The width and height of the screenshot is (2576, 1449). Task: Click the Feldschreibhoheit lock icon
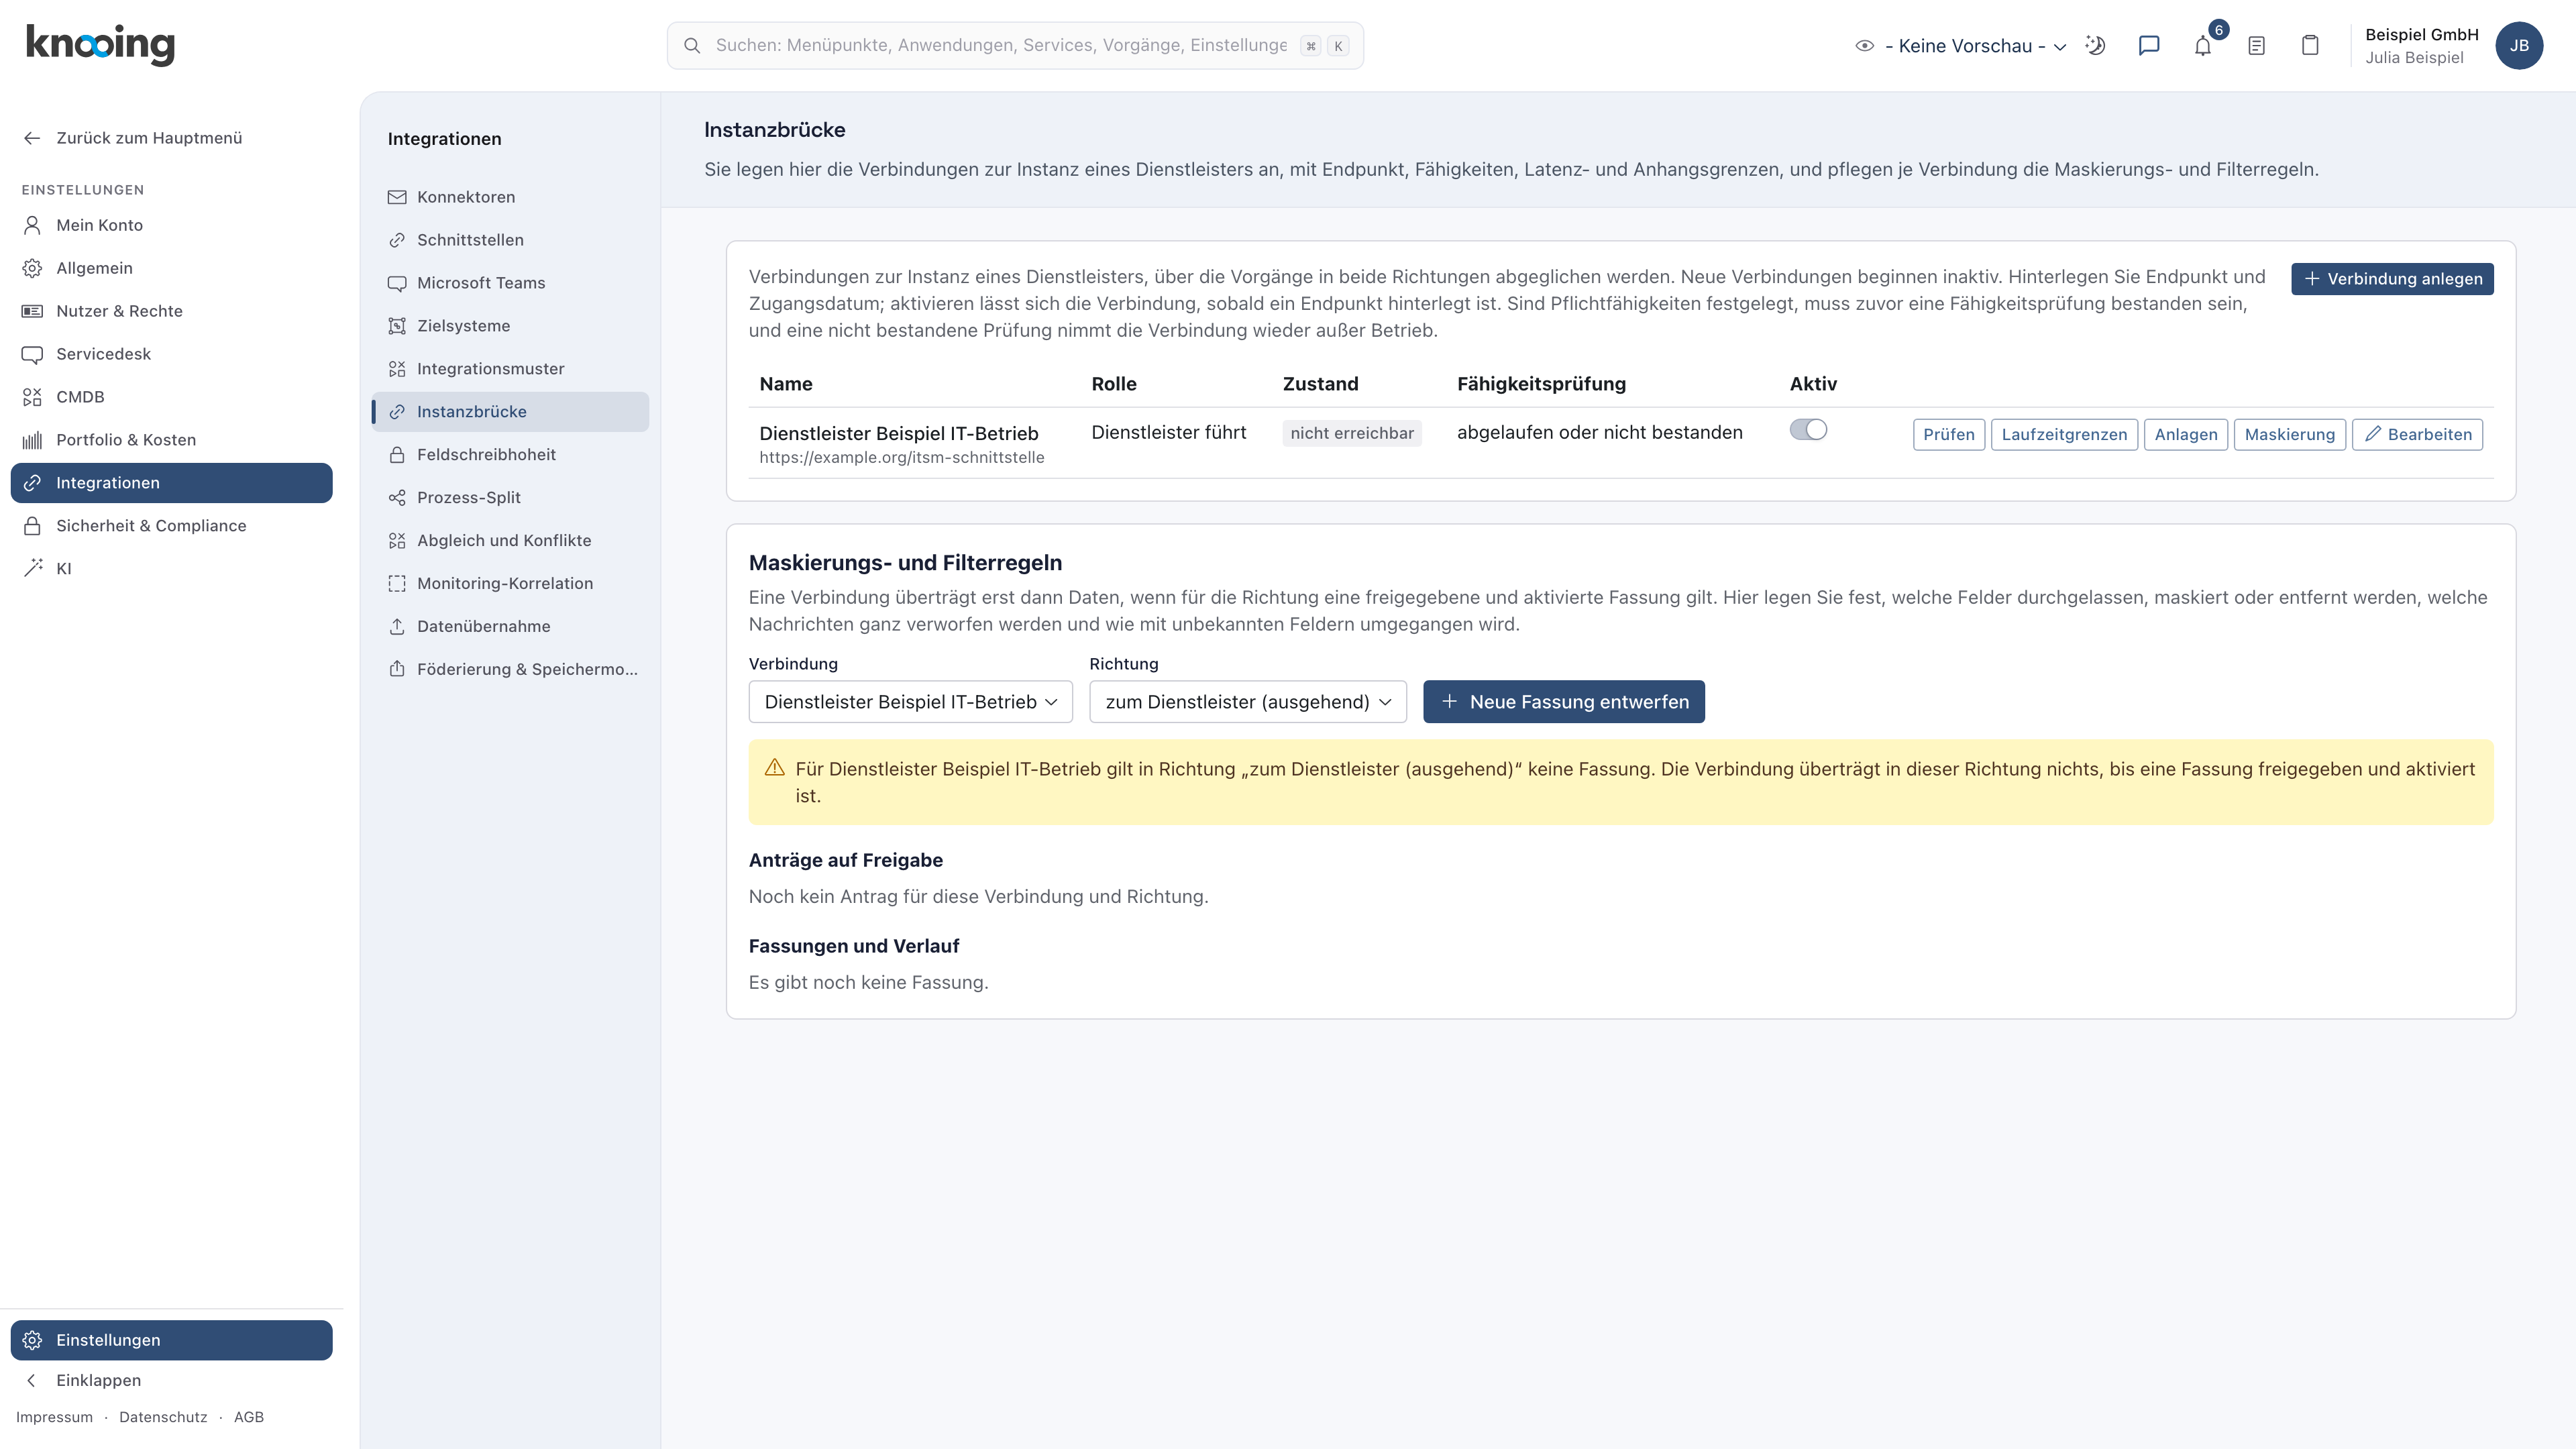pos(397,455)
